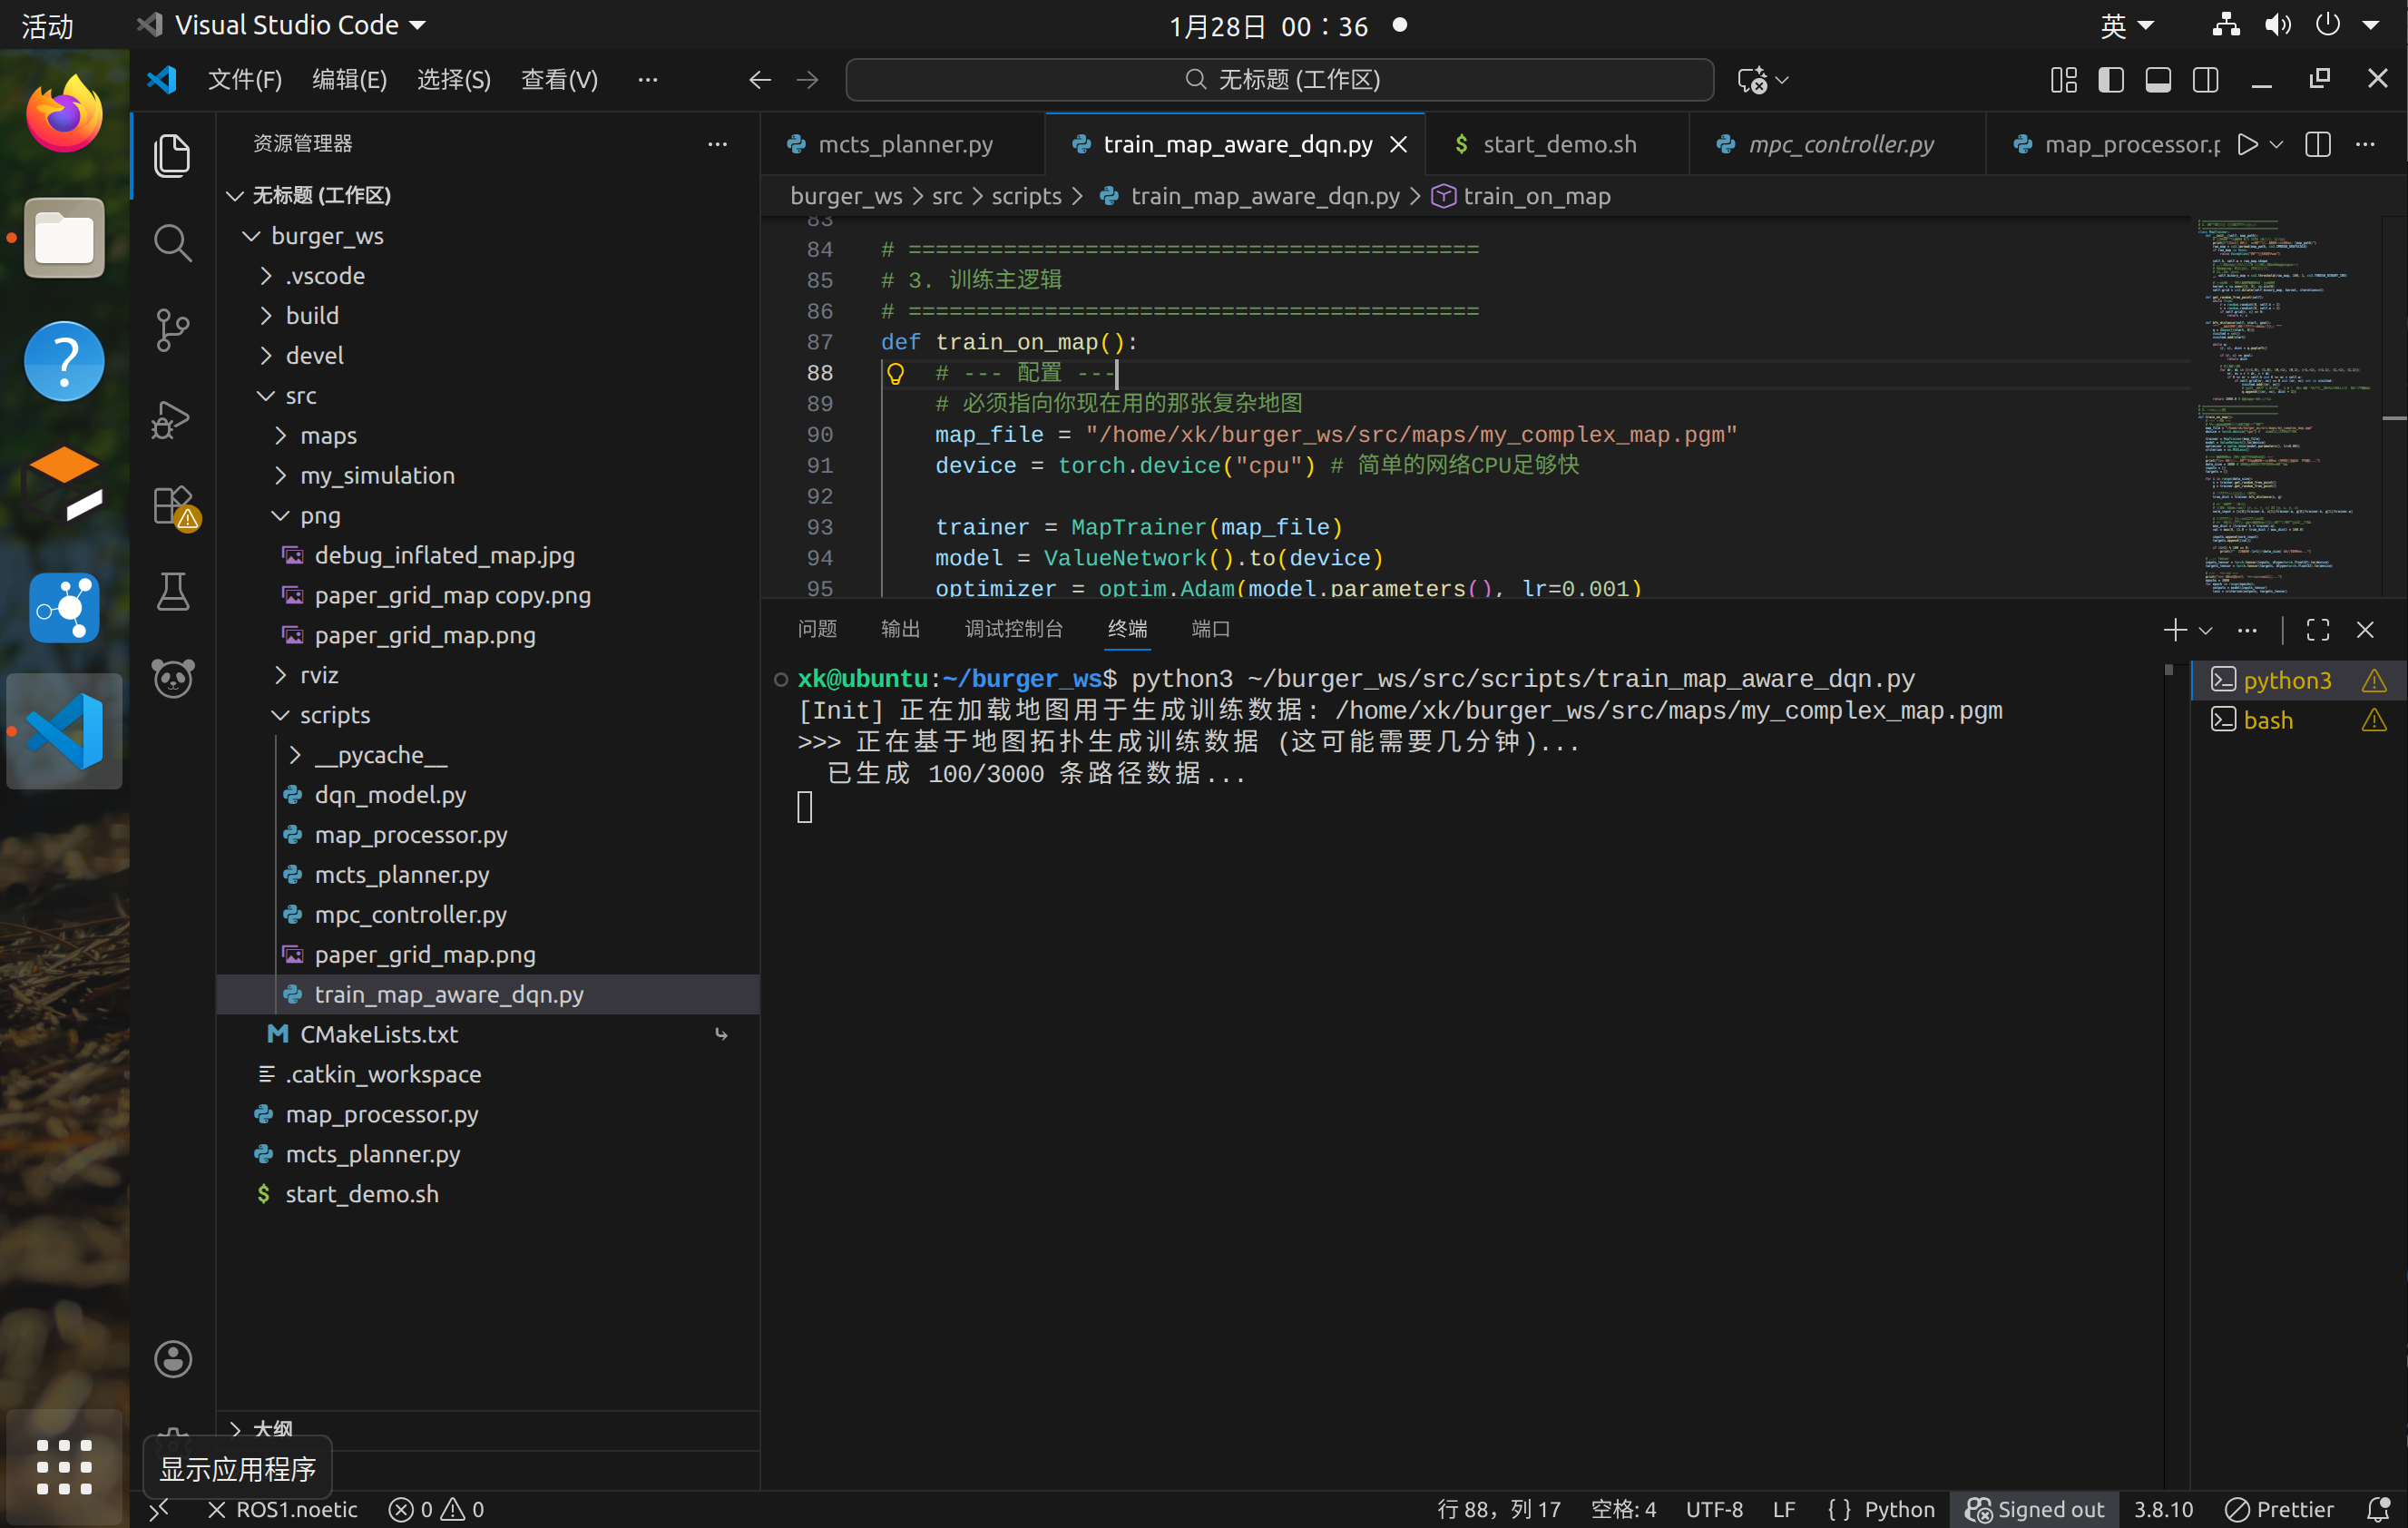The image size is (2408, 1528).
Task: Toggle primary side bar visibility
Action: [x=2110, y=80]
